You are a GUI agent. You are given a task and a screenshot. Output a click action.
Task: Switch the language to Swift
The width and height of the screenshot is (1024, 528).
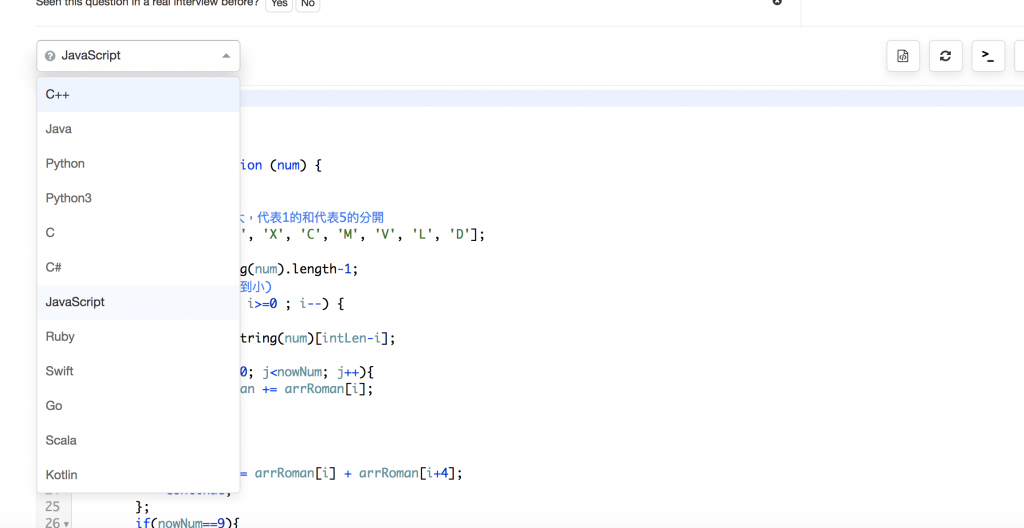pos(138,372)
